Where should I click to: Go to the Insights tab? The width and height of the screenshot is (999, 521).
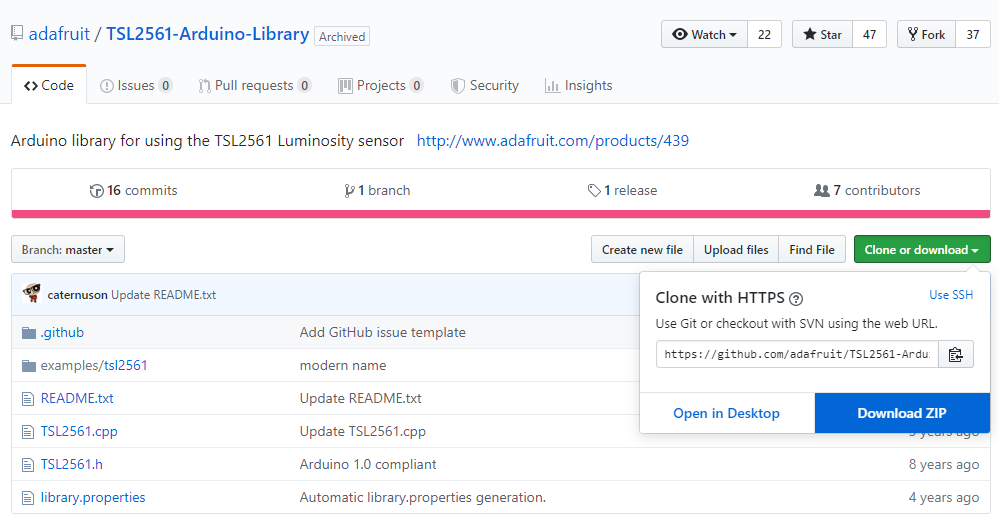578,86
